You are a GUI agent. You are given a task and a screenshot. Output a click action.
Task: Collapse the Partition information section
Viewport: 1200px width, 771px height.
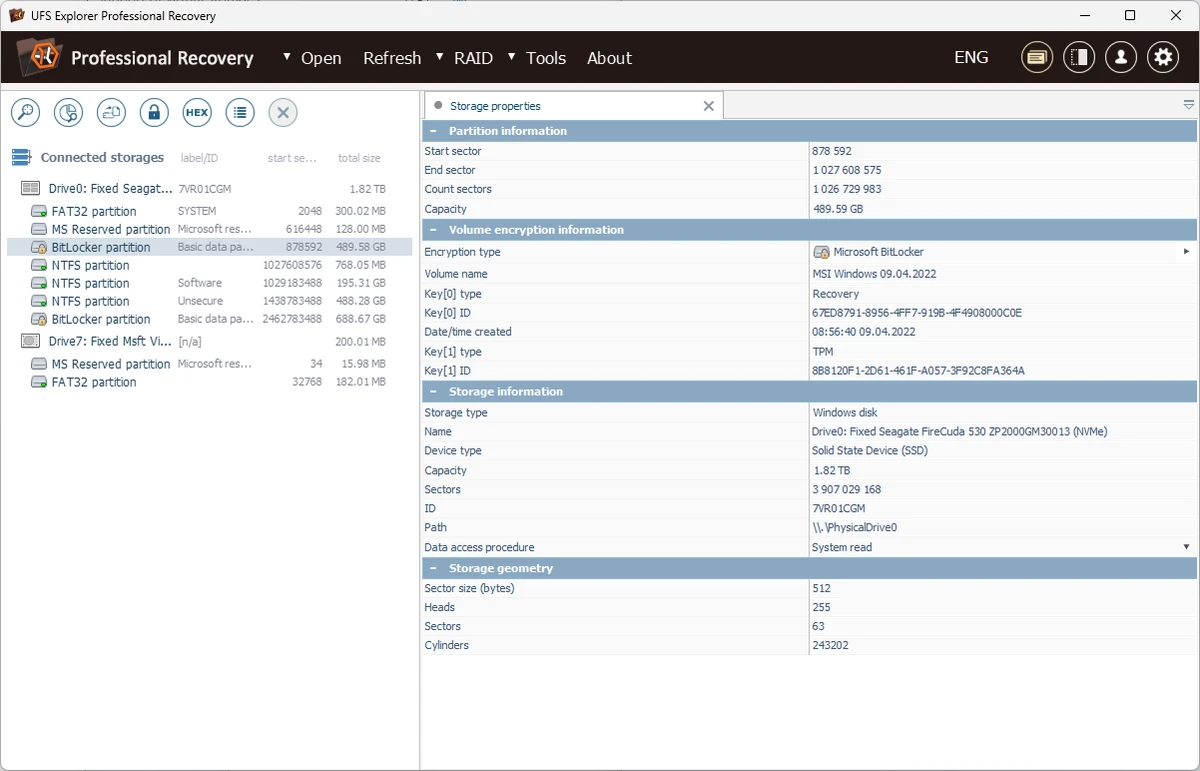coord(433,131)
